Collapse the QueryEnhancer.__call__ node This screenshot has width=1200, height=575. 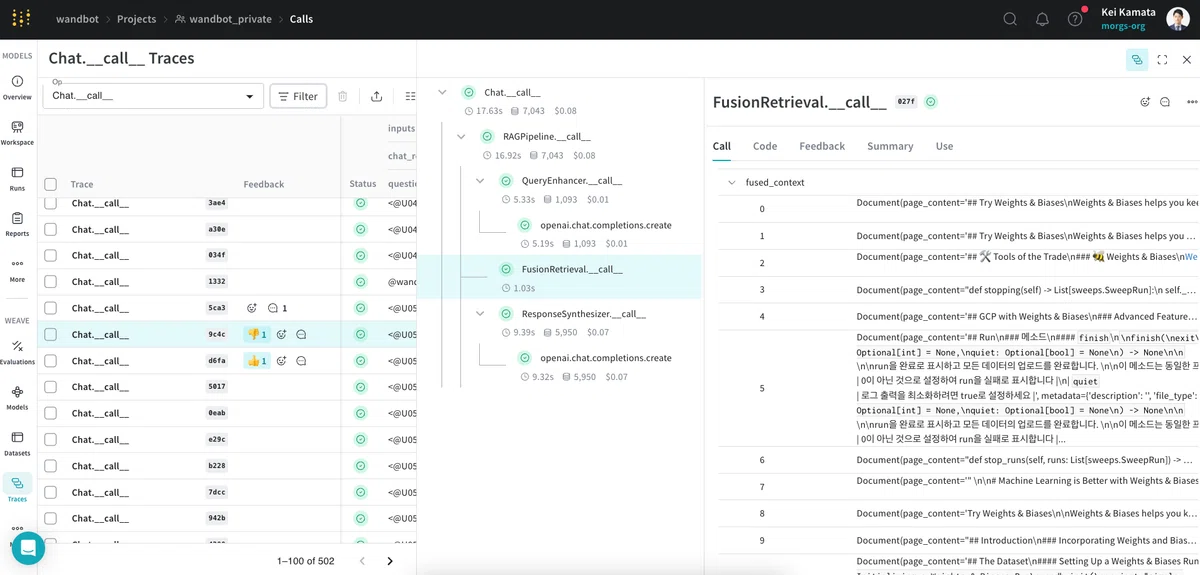pos(480,181)
